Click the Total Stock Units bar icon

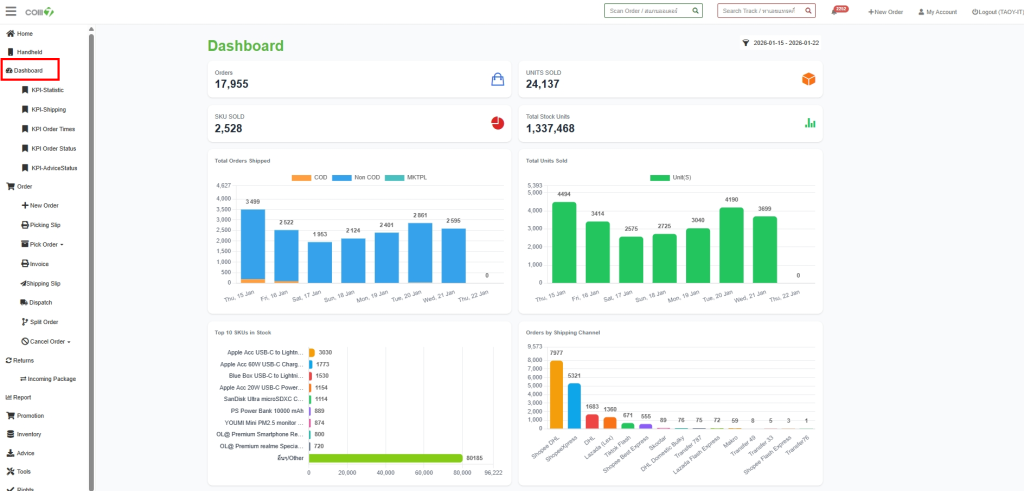click(x=809, y=123)
